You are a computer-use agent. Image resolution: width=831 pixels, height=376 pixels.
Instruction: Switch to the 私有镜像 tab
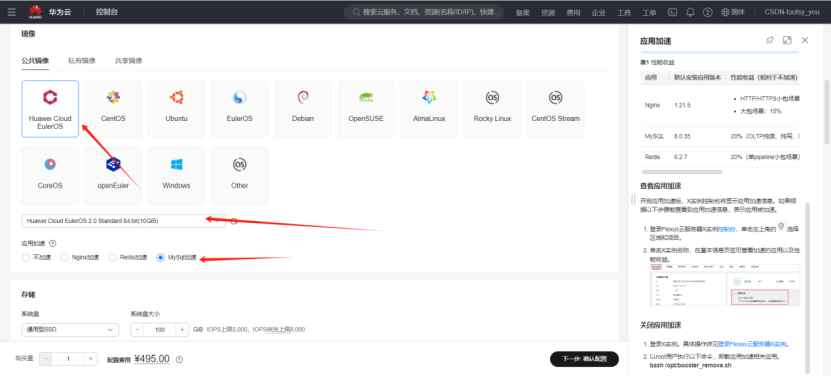[82, 60]
